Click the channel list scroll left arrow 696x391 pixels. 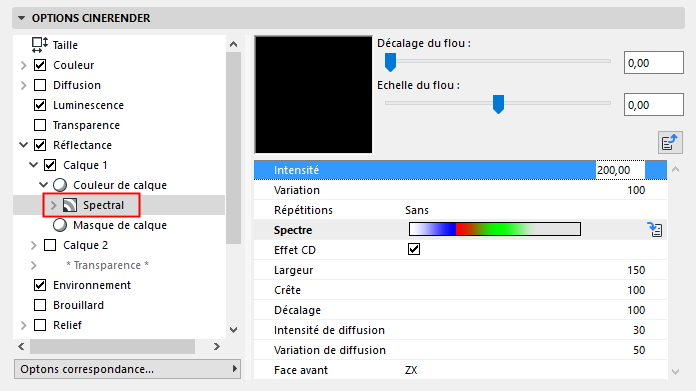21,346
